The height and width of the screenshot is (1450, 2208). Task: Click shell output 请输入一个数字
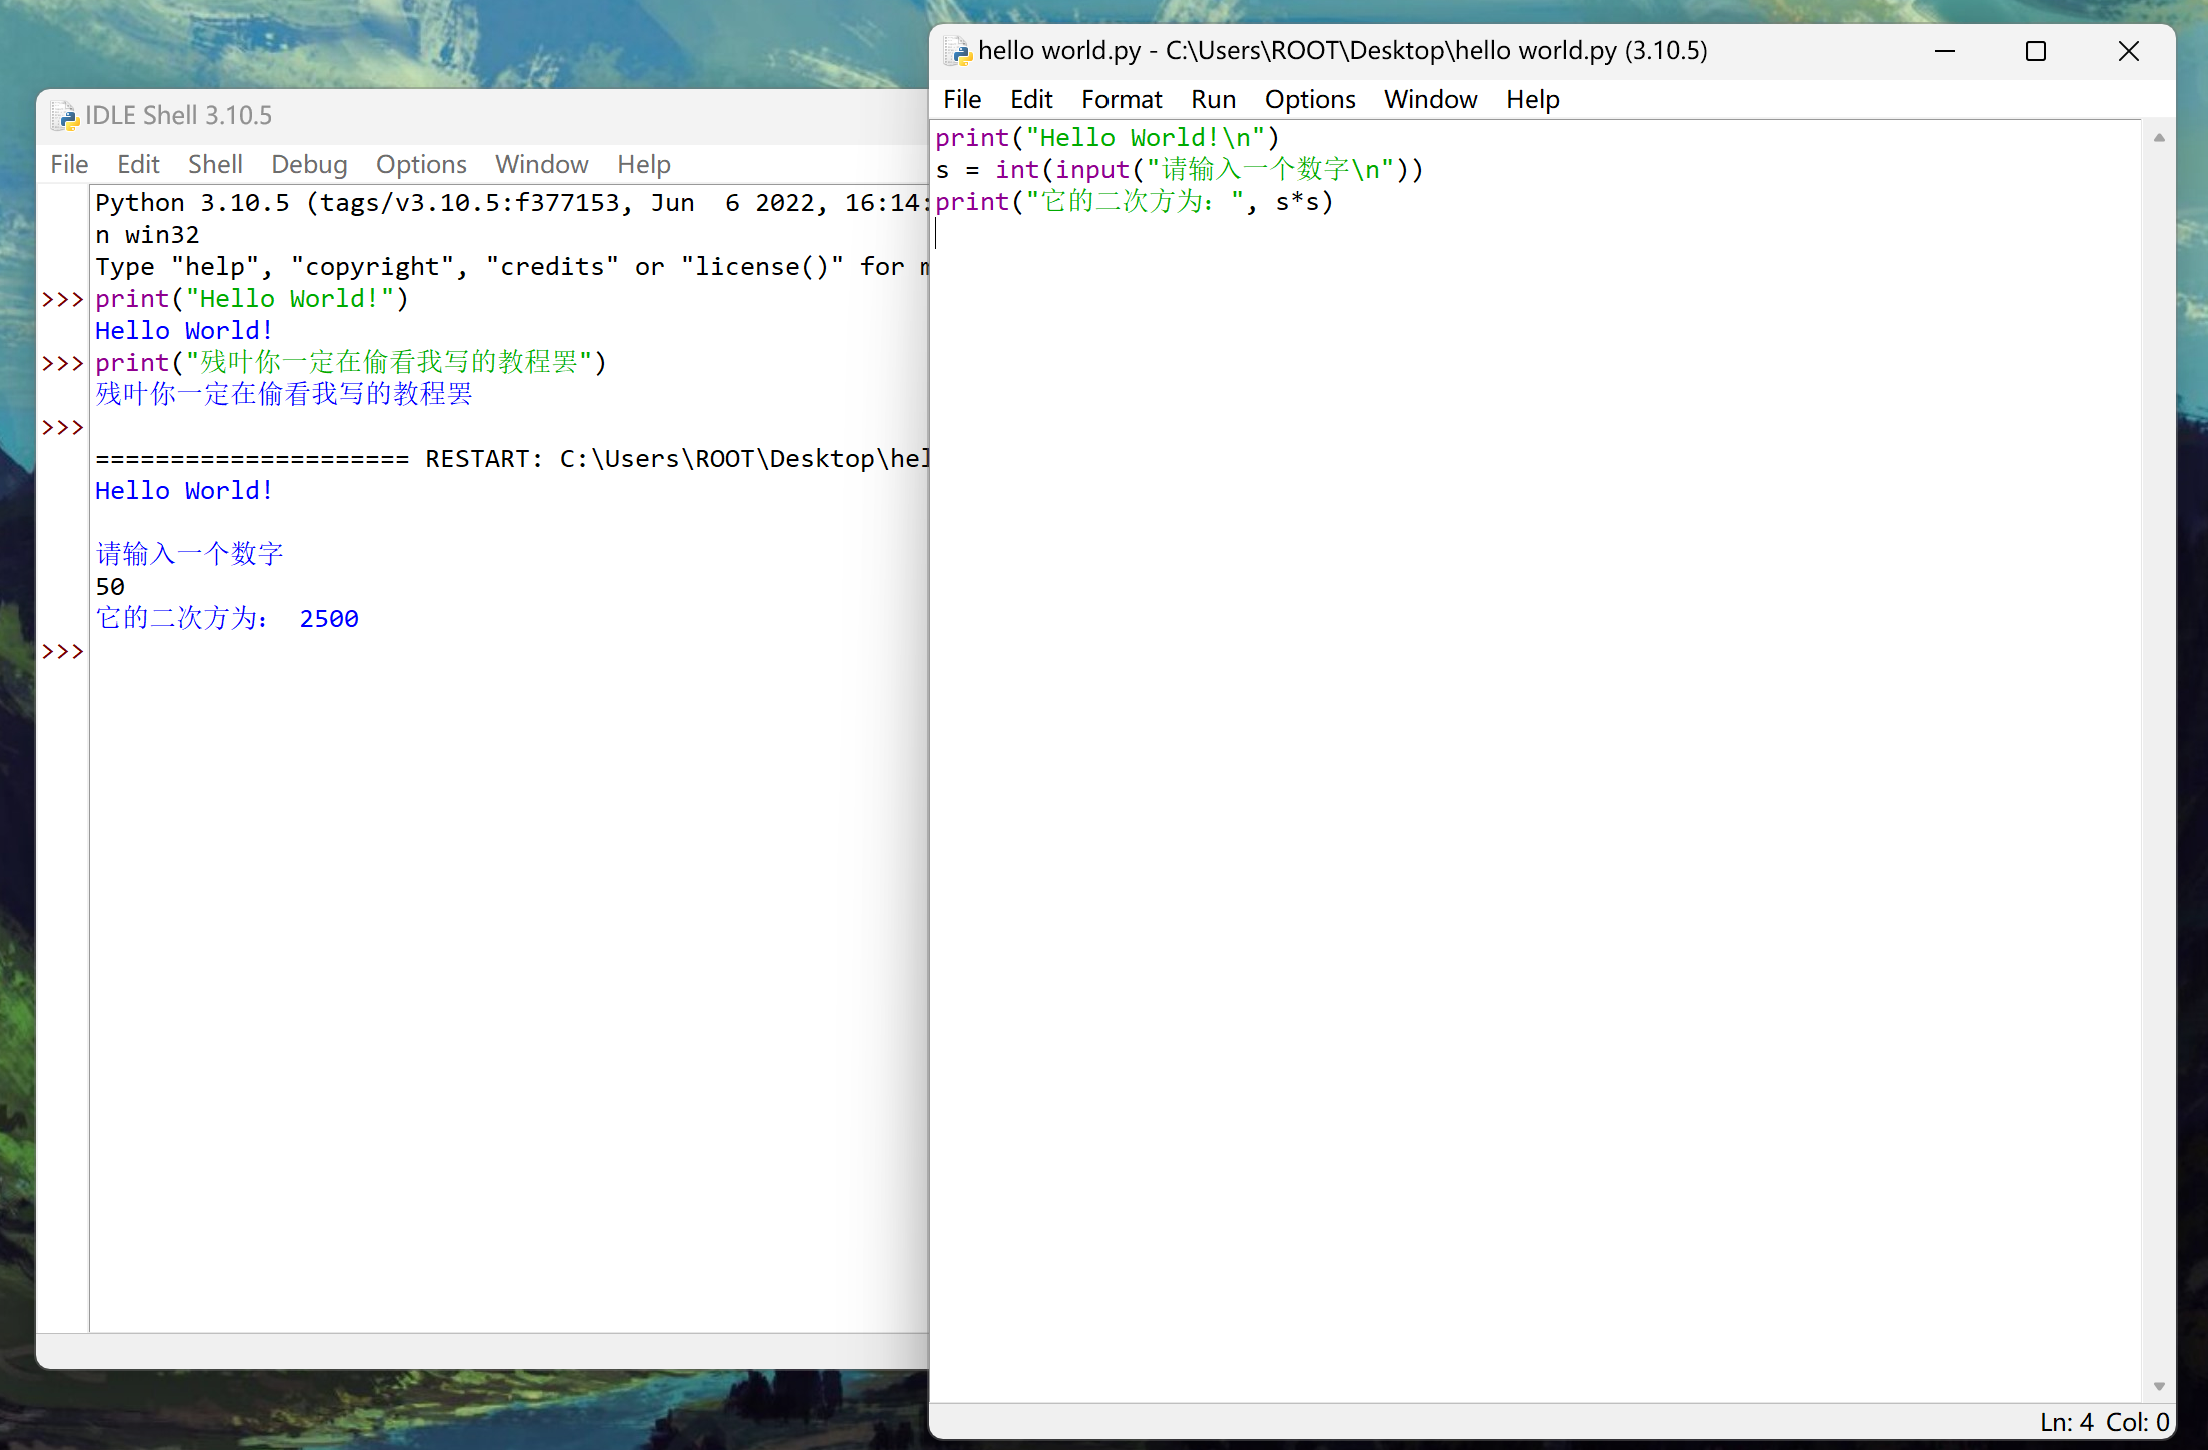coord(189,554)
